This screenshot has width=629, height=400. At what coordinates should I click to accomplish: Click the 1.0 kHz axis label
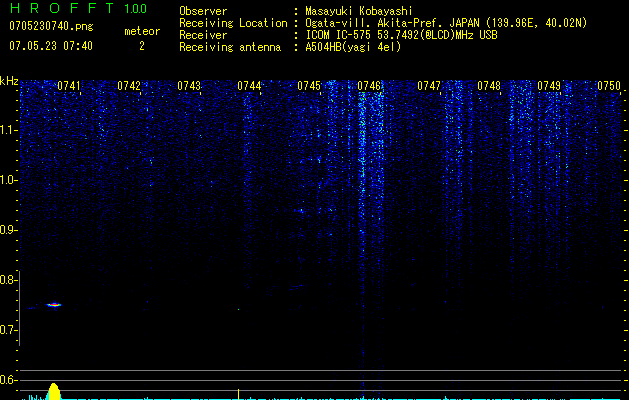point(8,180)
